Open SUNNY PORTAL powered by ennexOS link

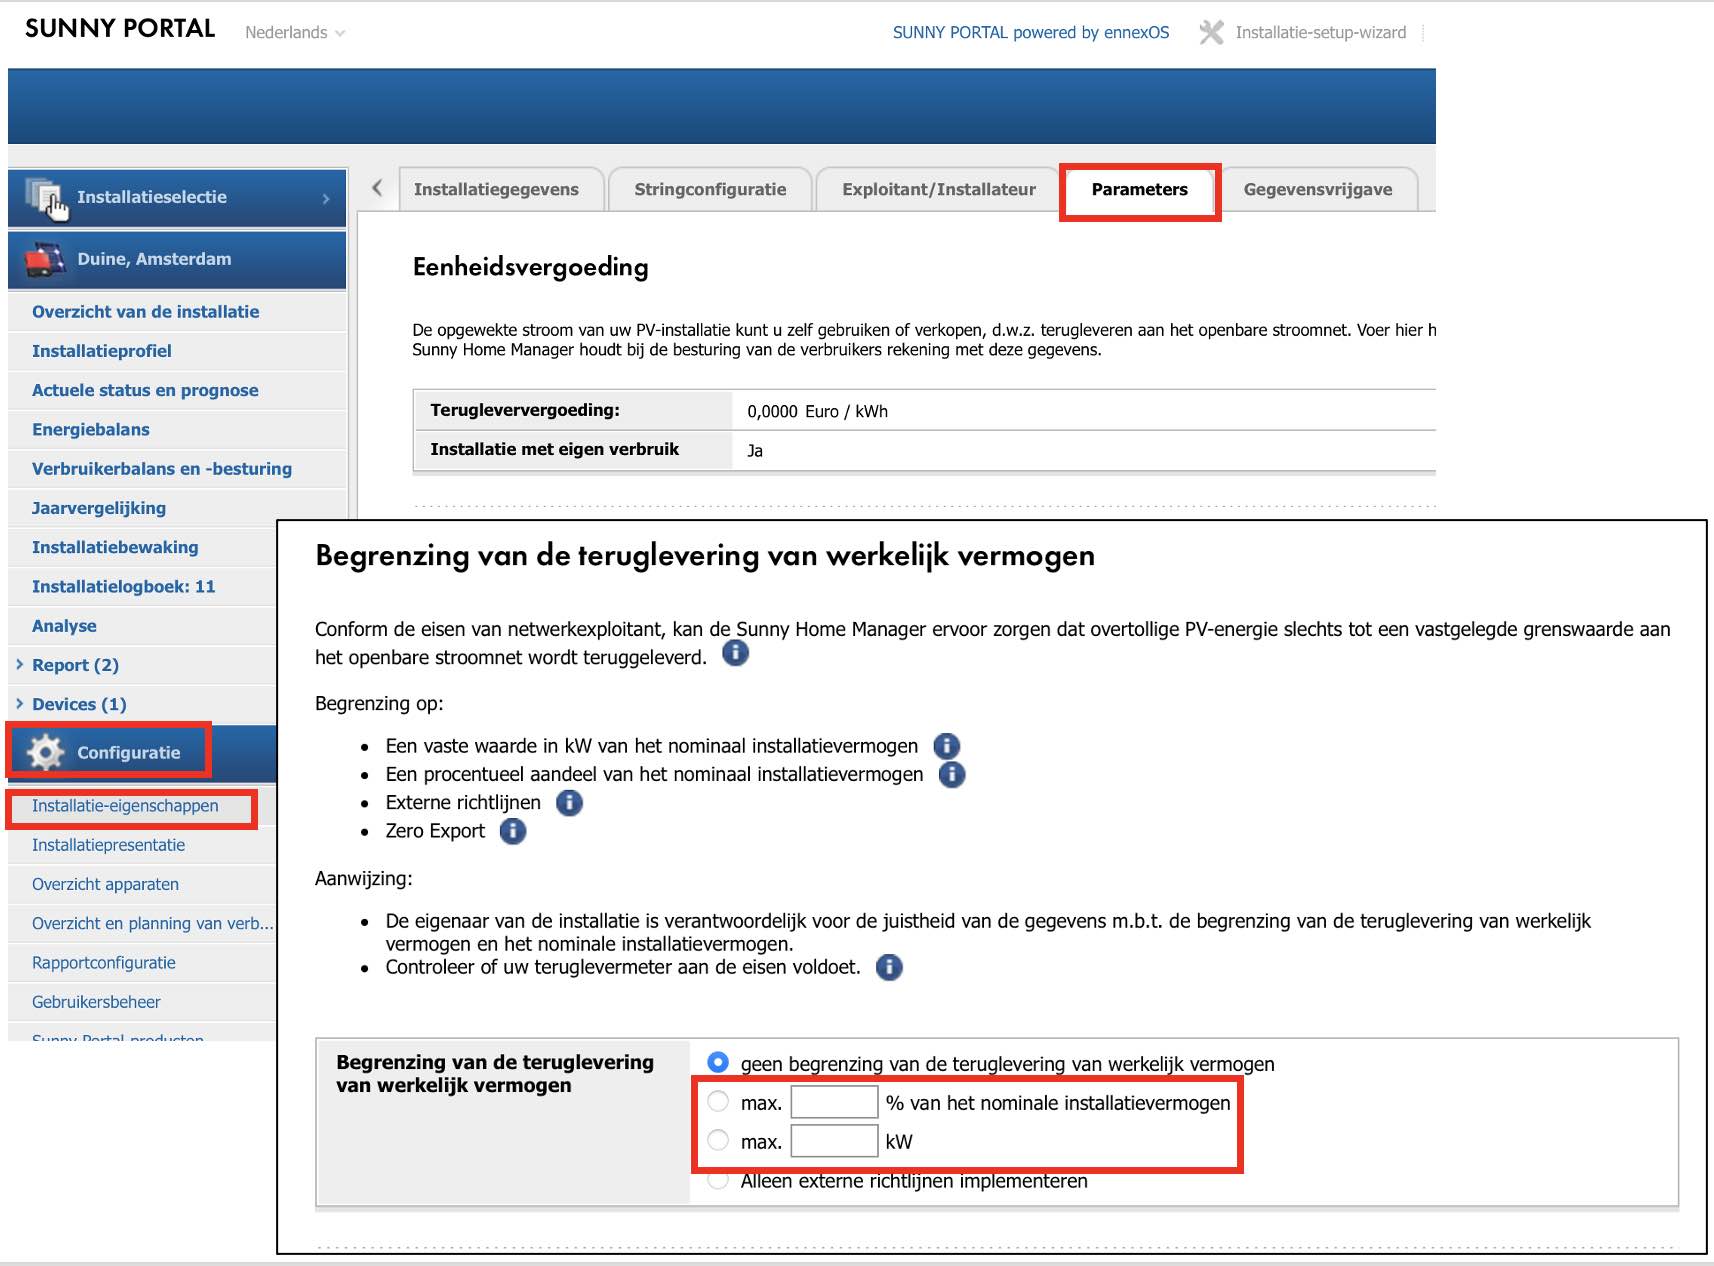(1030, 33)
